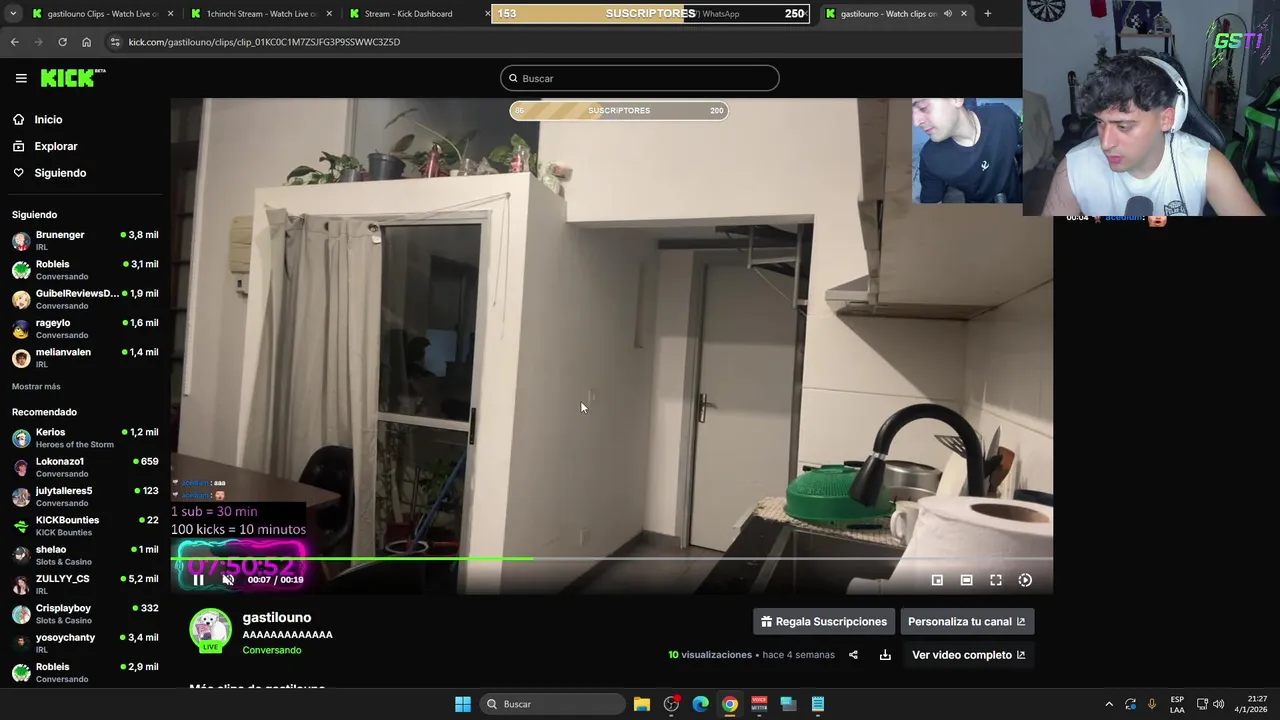Open rageylo channel in sidebar
The image size is (1280, 720).
(x=85, y=328)
